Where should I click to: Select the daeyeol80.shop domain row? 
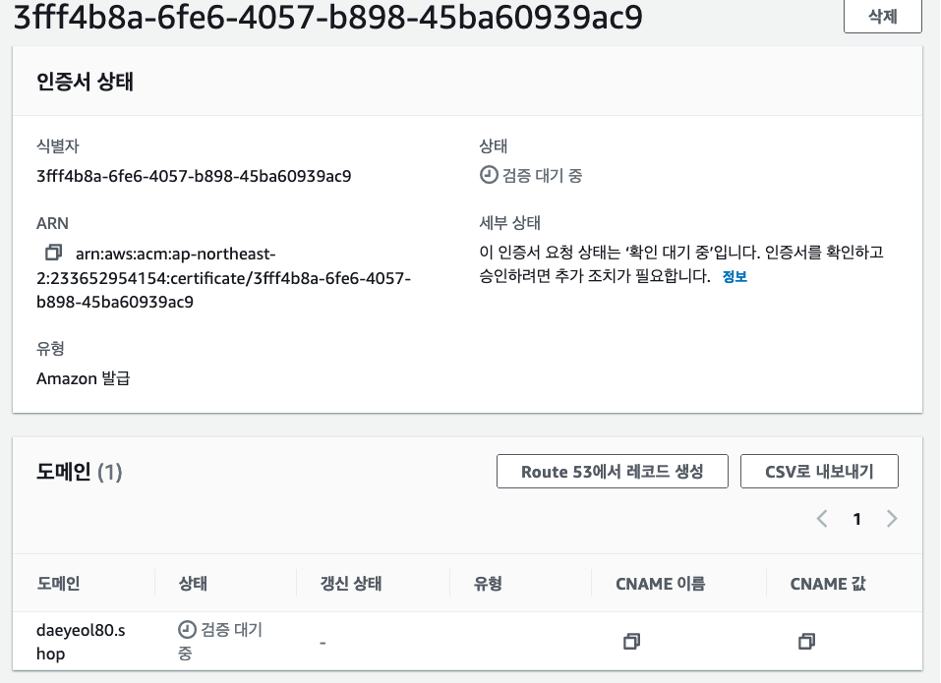click(81, 641)
